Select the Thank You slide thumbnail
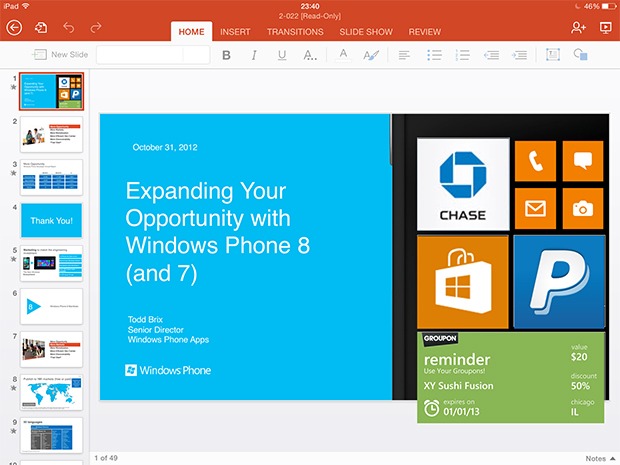 coord(51,220)
